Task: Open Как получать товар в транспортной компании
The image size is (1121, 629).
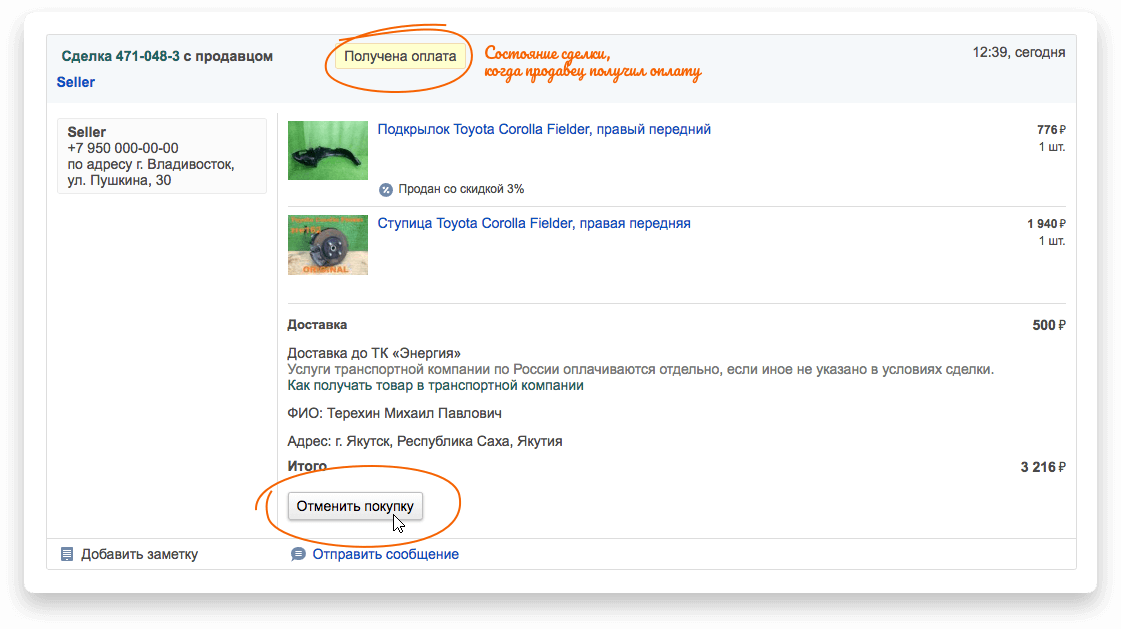Action: point(435,385)
